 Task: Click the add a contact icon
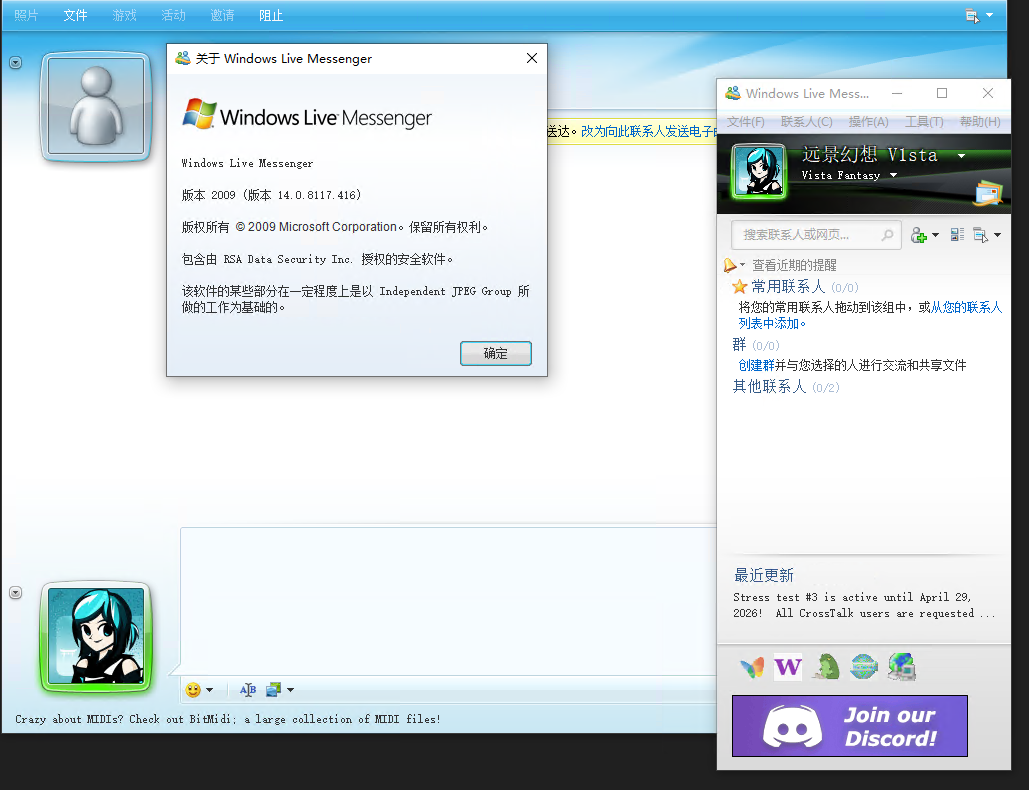pyautogui.click(x=919, y=235)
